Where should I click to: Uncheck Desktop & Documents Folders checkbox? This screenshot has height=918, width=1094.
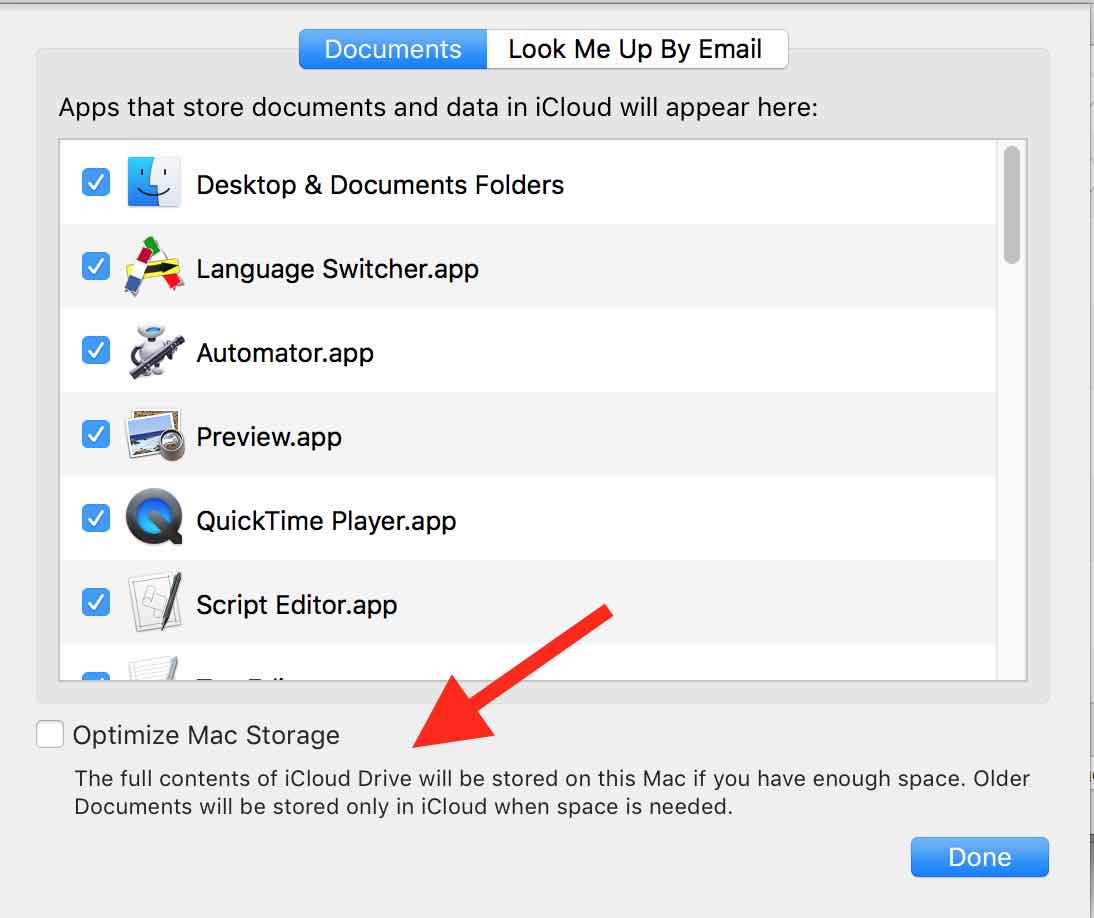96,183
